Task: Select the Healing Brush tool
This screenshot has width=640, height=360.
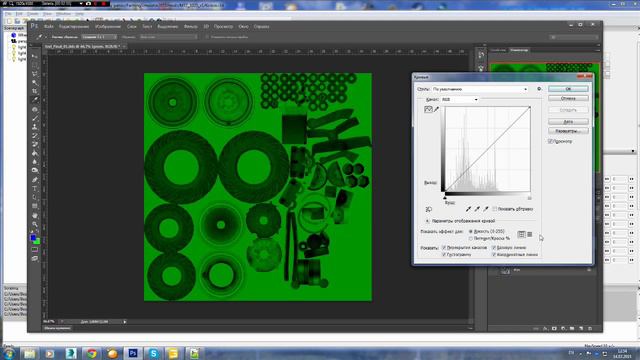Action: pyautogui.click(x=35, y=109)
